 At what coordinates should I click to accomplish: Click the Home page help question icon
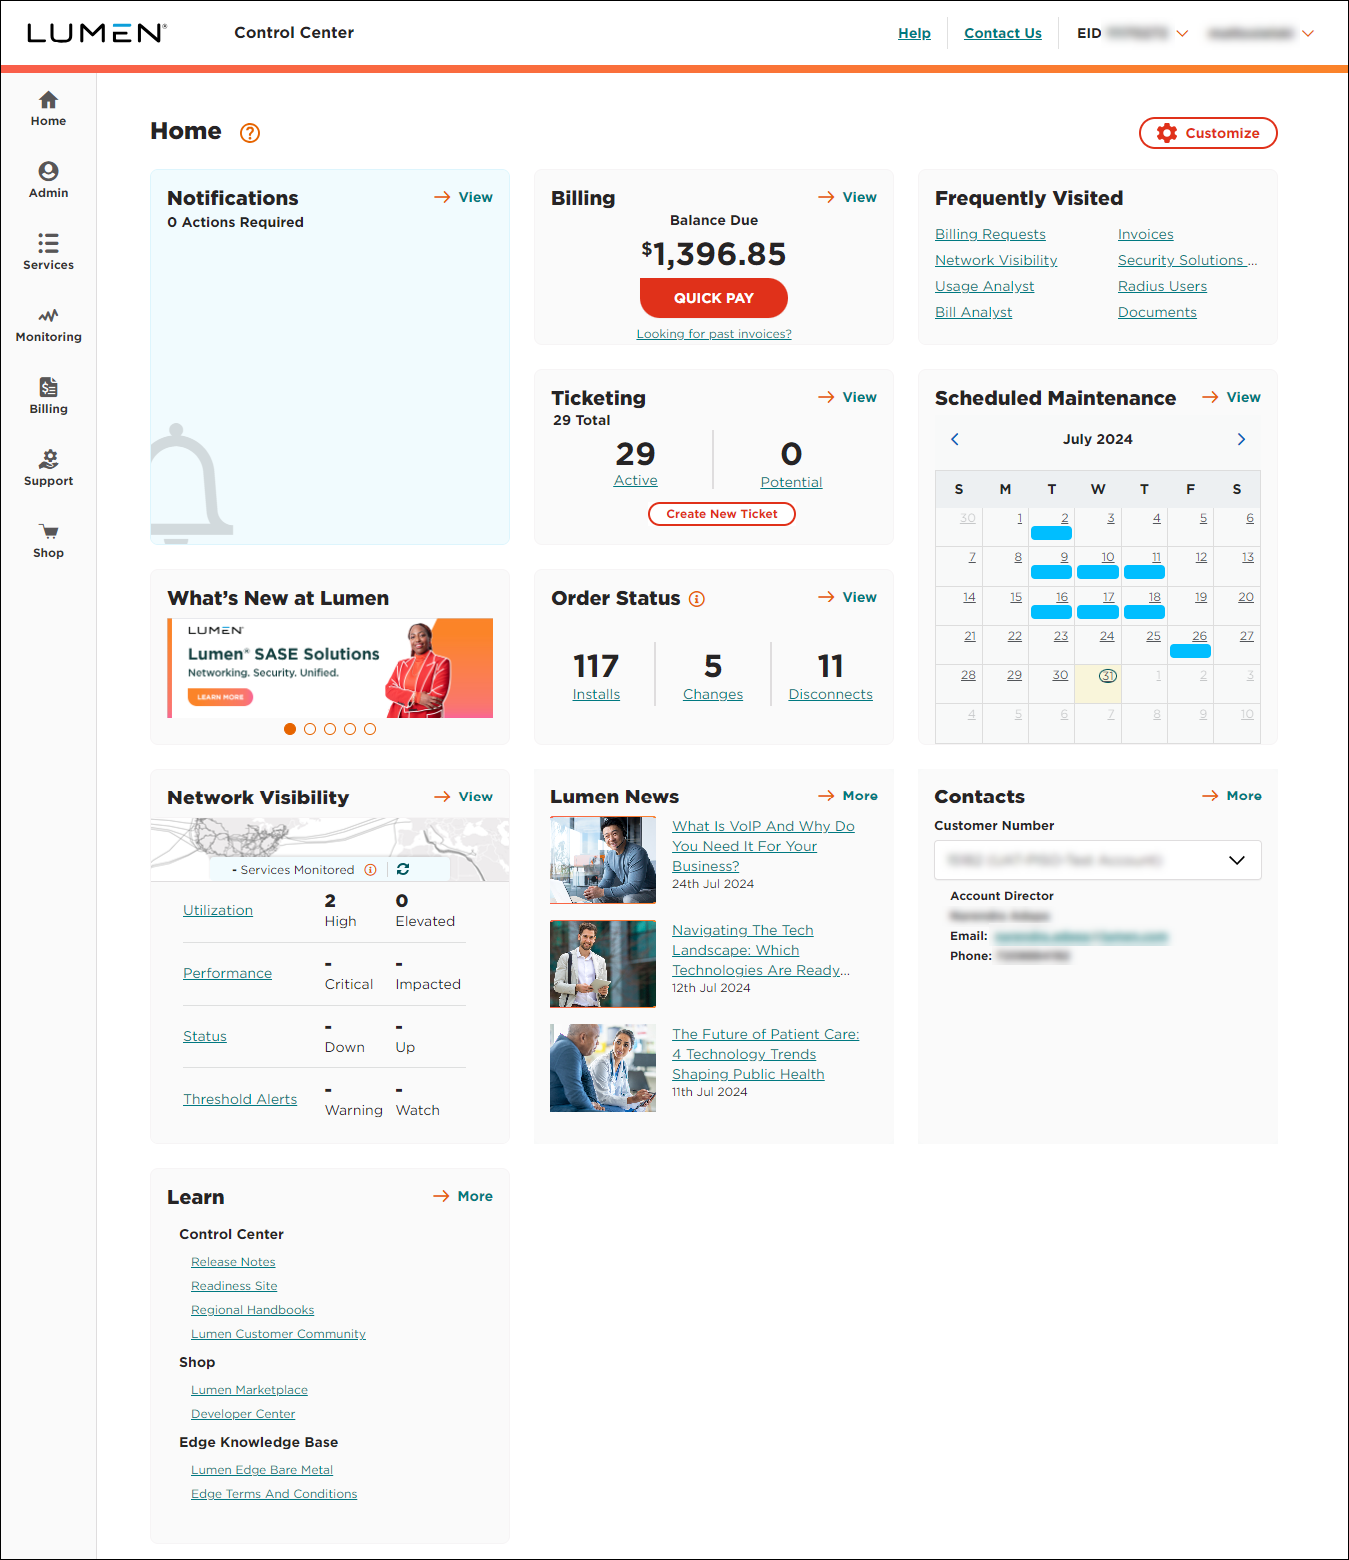[x=250, y=133]
